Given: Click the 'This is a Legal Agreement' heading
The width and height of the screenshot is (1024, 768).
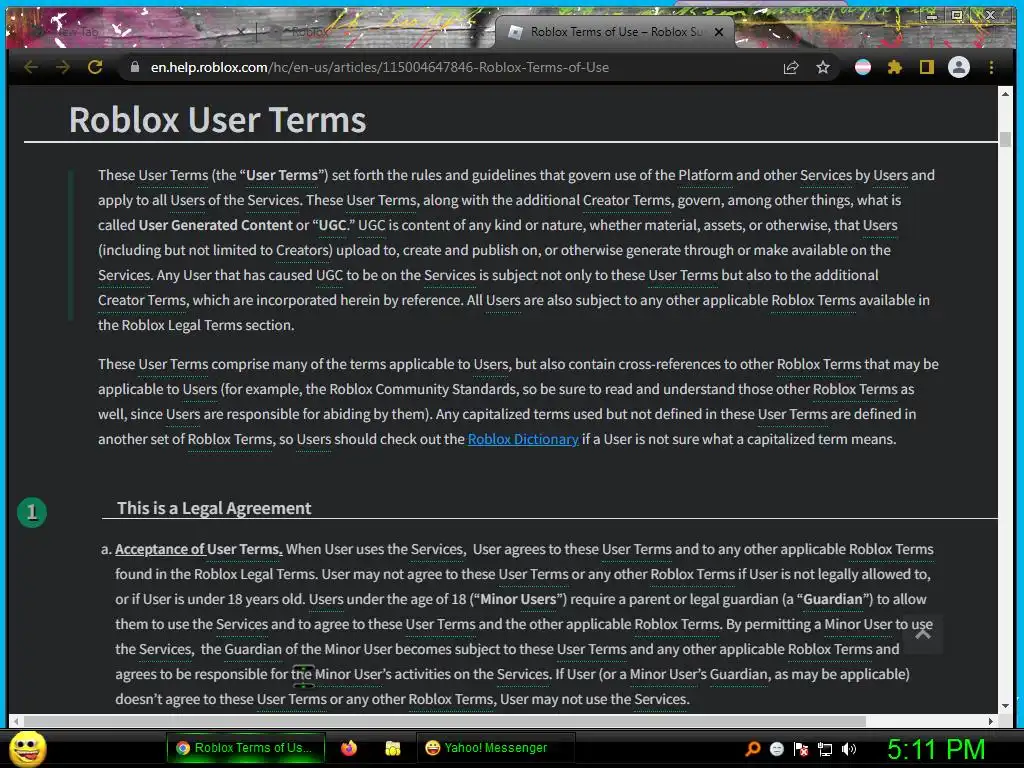Looking at the screenshot, I should pyautogui.click(x=214, y=508).
